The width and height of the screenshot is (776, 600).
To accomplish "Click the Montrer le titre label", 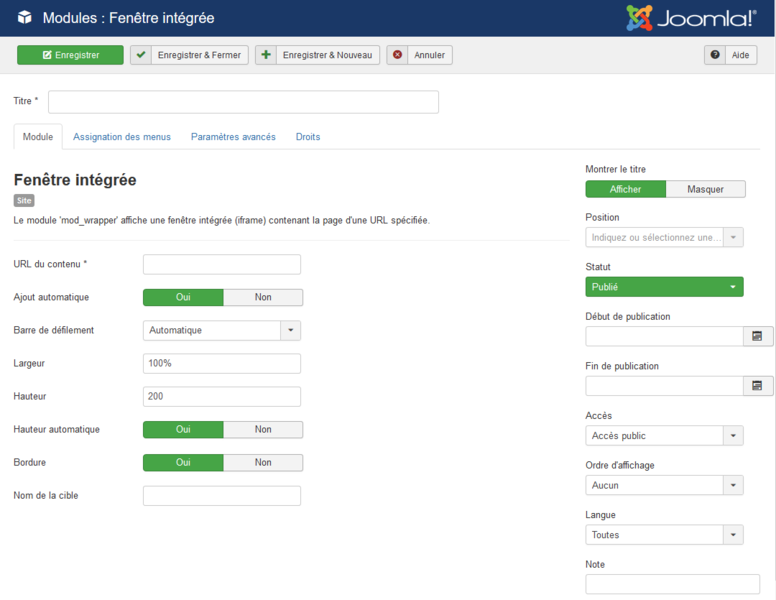I will (x=615, y=169).
